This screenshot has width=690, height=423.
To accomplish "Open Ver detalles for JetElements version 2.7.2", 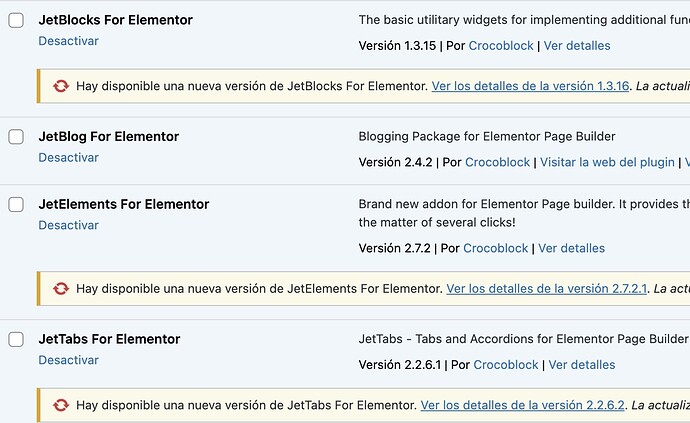I will point(572,248).
